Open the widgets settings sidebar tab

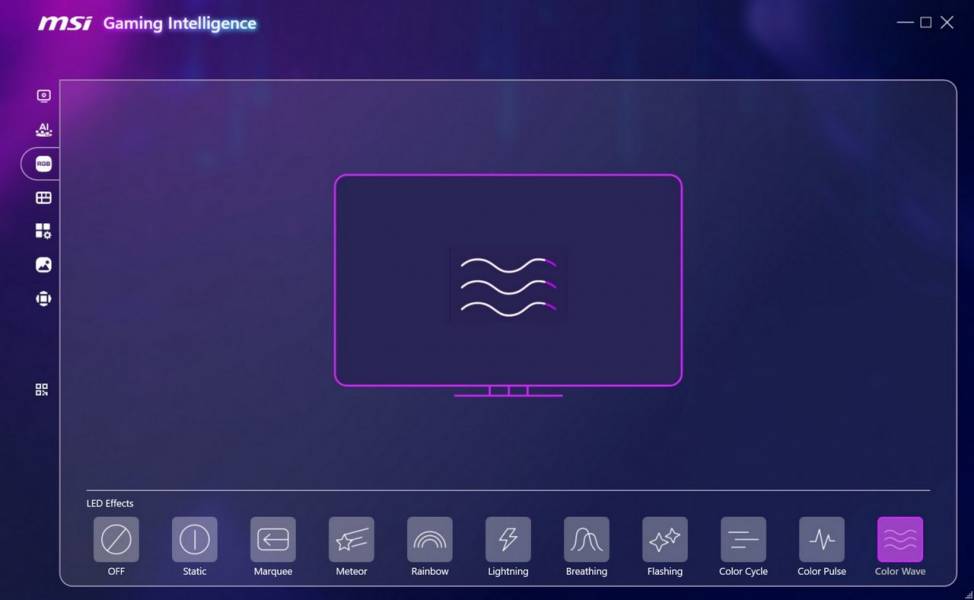tap(43, 231)
